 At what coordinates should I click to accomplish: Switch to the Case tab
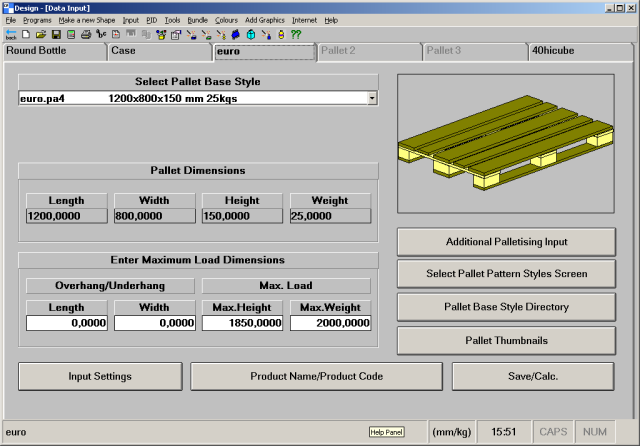coord(160,51)
